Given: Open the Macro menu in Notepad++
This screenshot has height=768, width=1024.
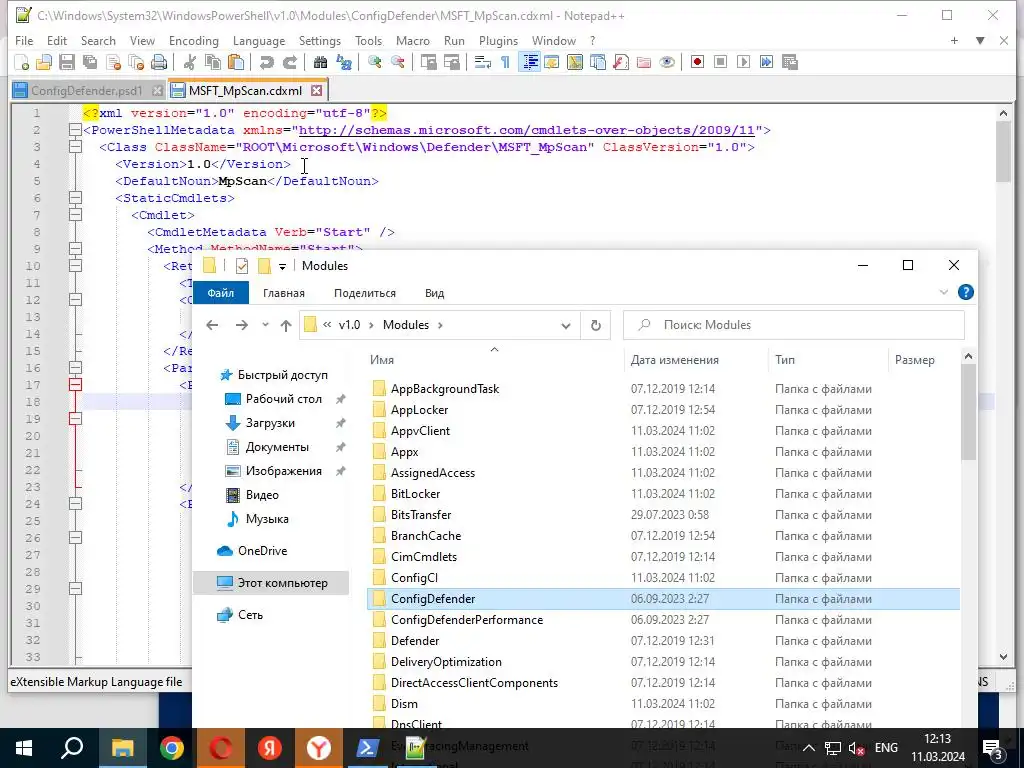Looking at the screenshot, I should click(413, 40).
